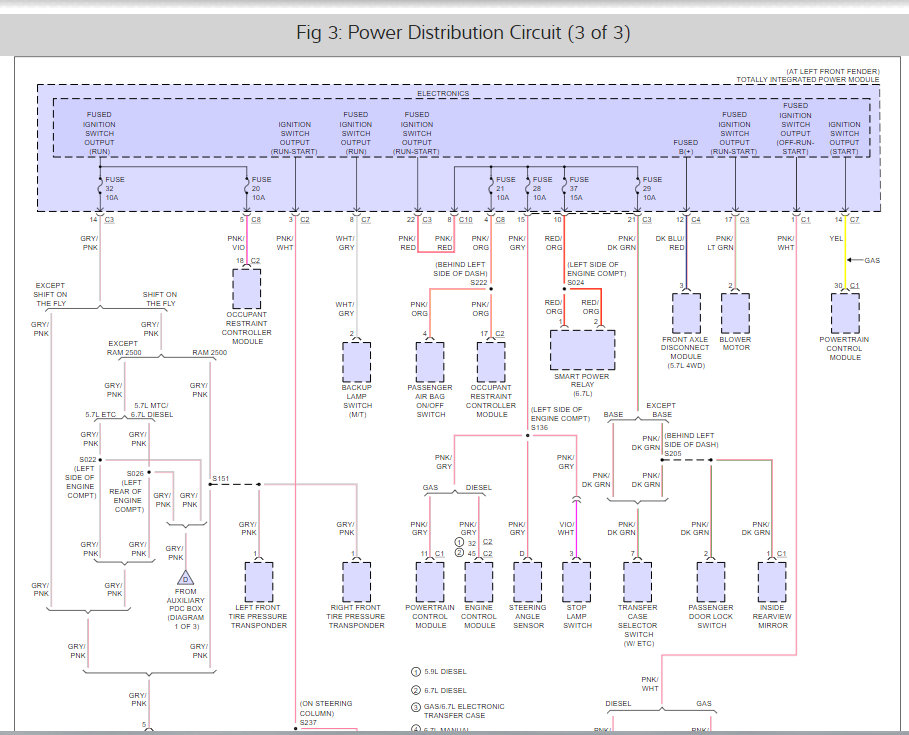The height and width of the screenshot is (735, 909).
Task: Click 'IGNITION SWITCH OUTPUT (START)' header label
Action: 844,138
